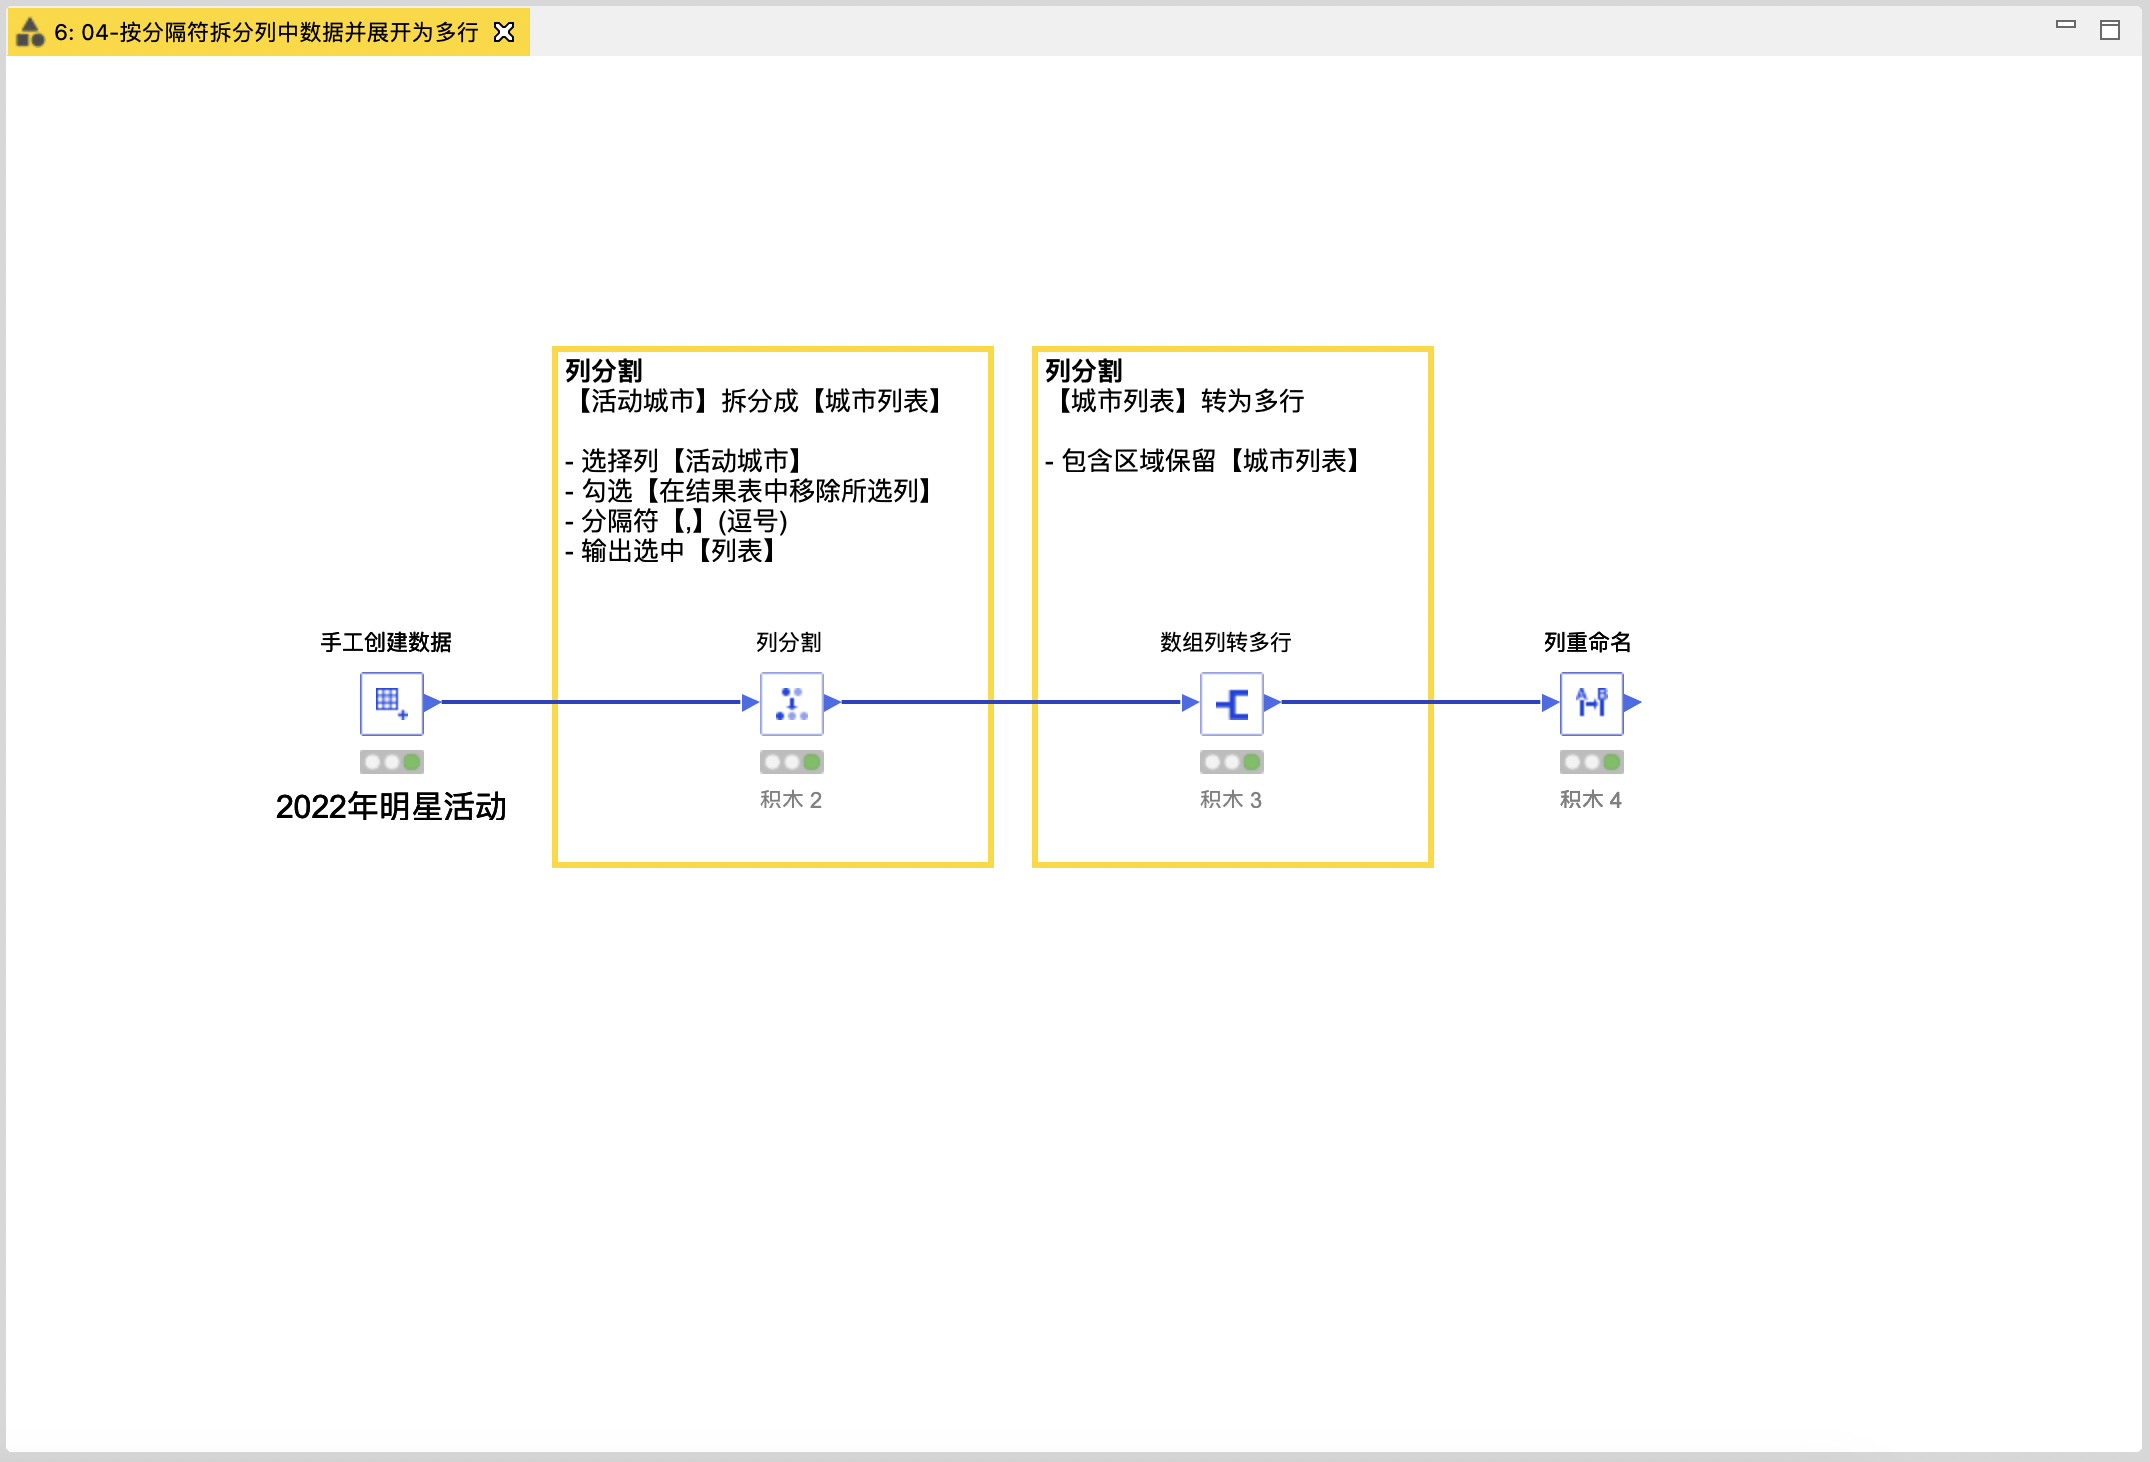Click the status traffic light under 数组列转多行 node
The width and height of the screenshot is (2150, 1462).
pyautogui.click(x=1231, y=762)
